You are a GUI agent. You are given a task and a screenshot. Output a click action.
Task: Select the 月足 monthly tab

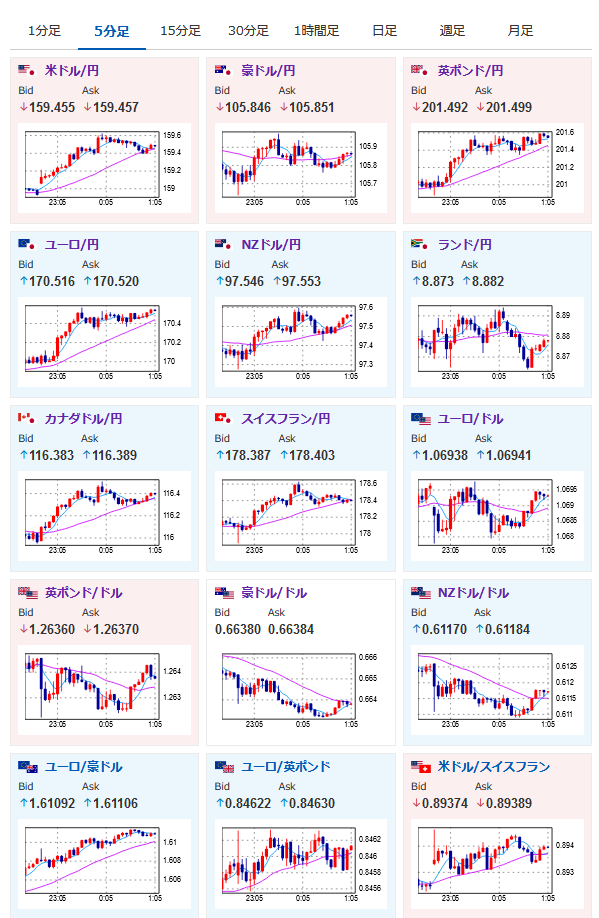520,31
